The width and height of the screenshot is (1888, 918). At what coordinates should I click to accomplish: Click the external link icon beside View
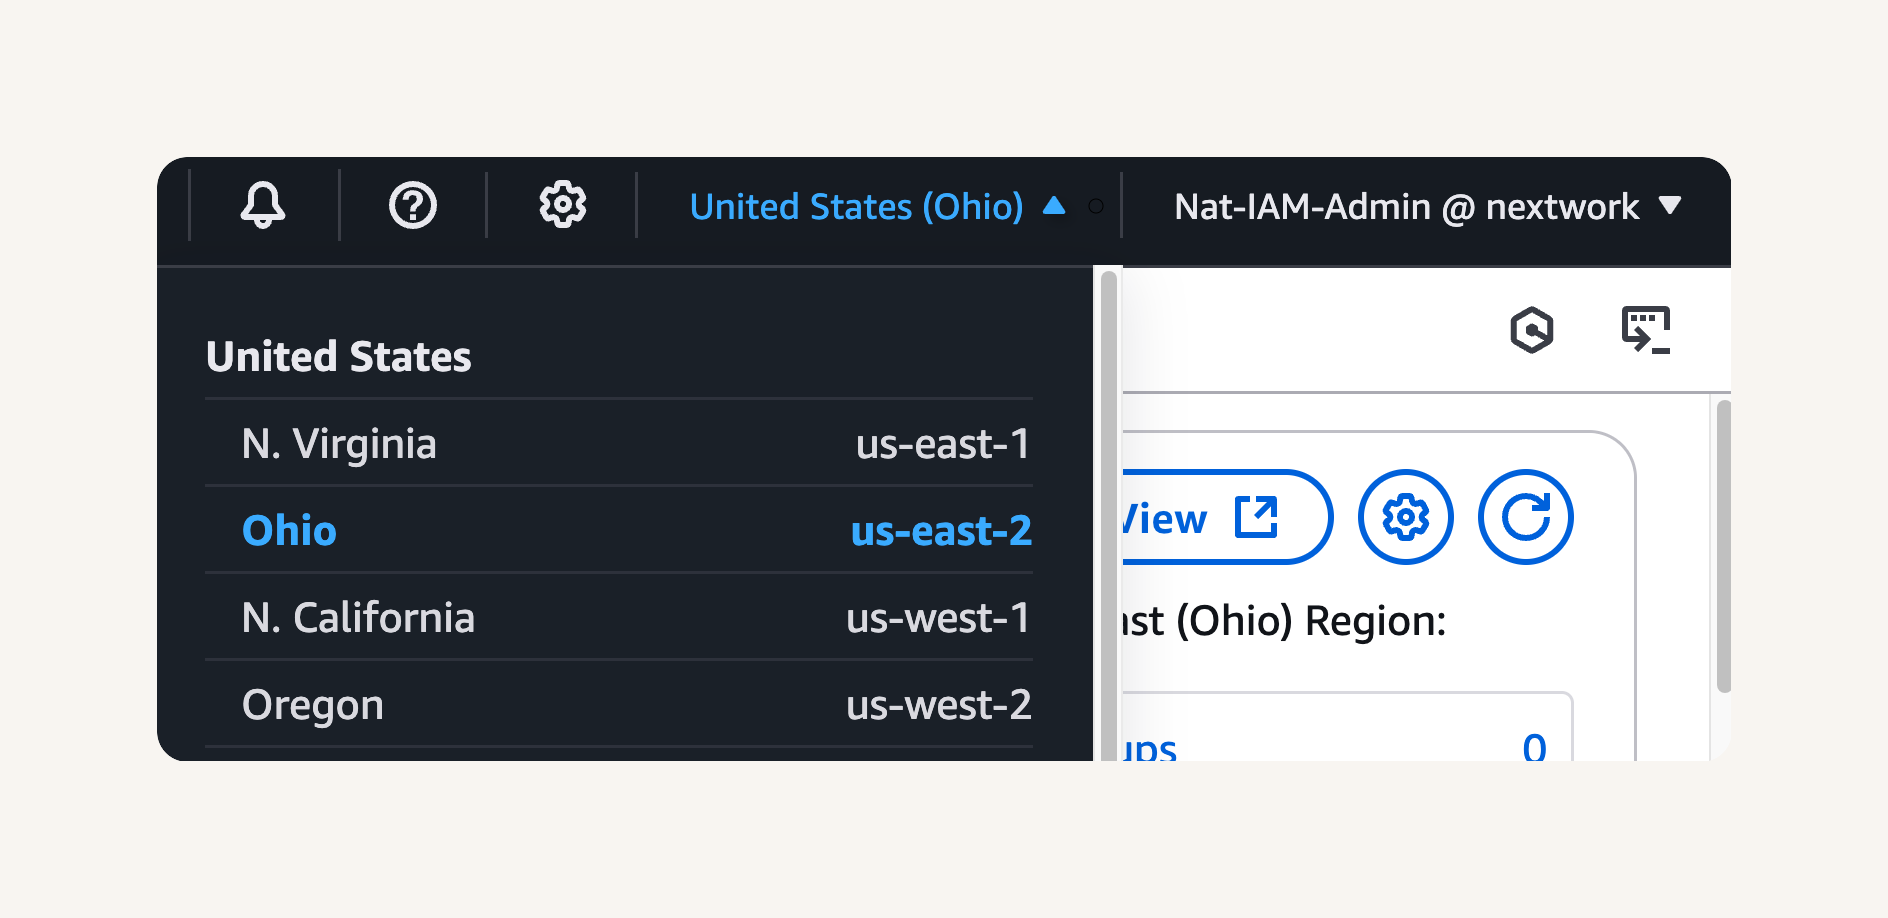click(x=1256, y=517)
